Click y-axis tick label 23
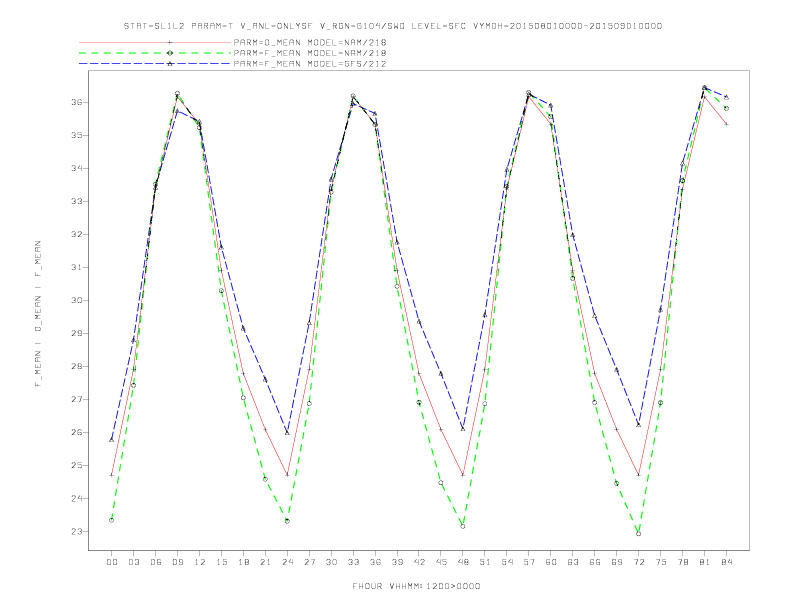Screen dimensions: 792x612 click(77, 532)
